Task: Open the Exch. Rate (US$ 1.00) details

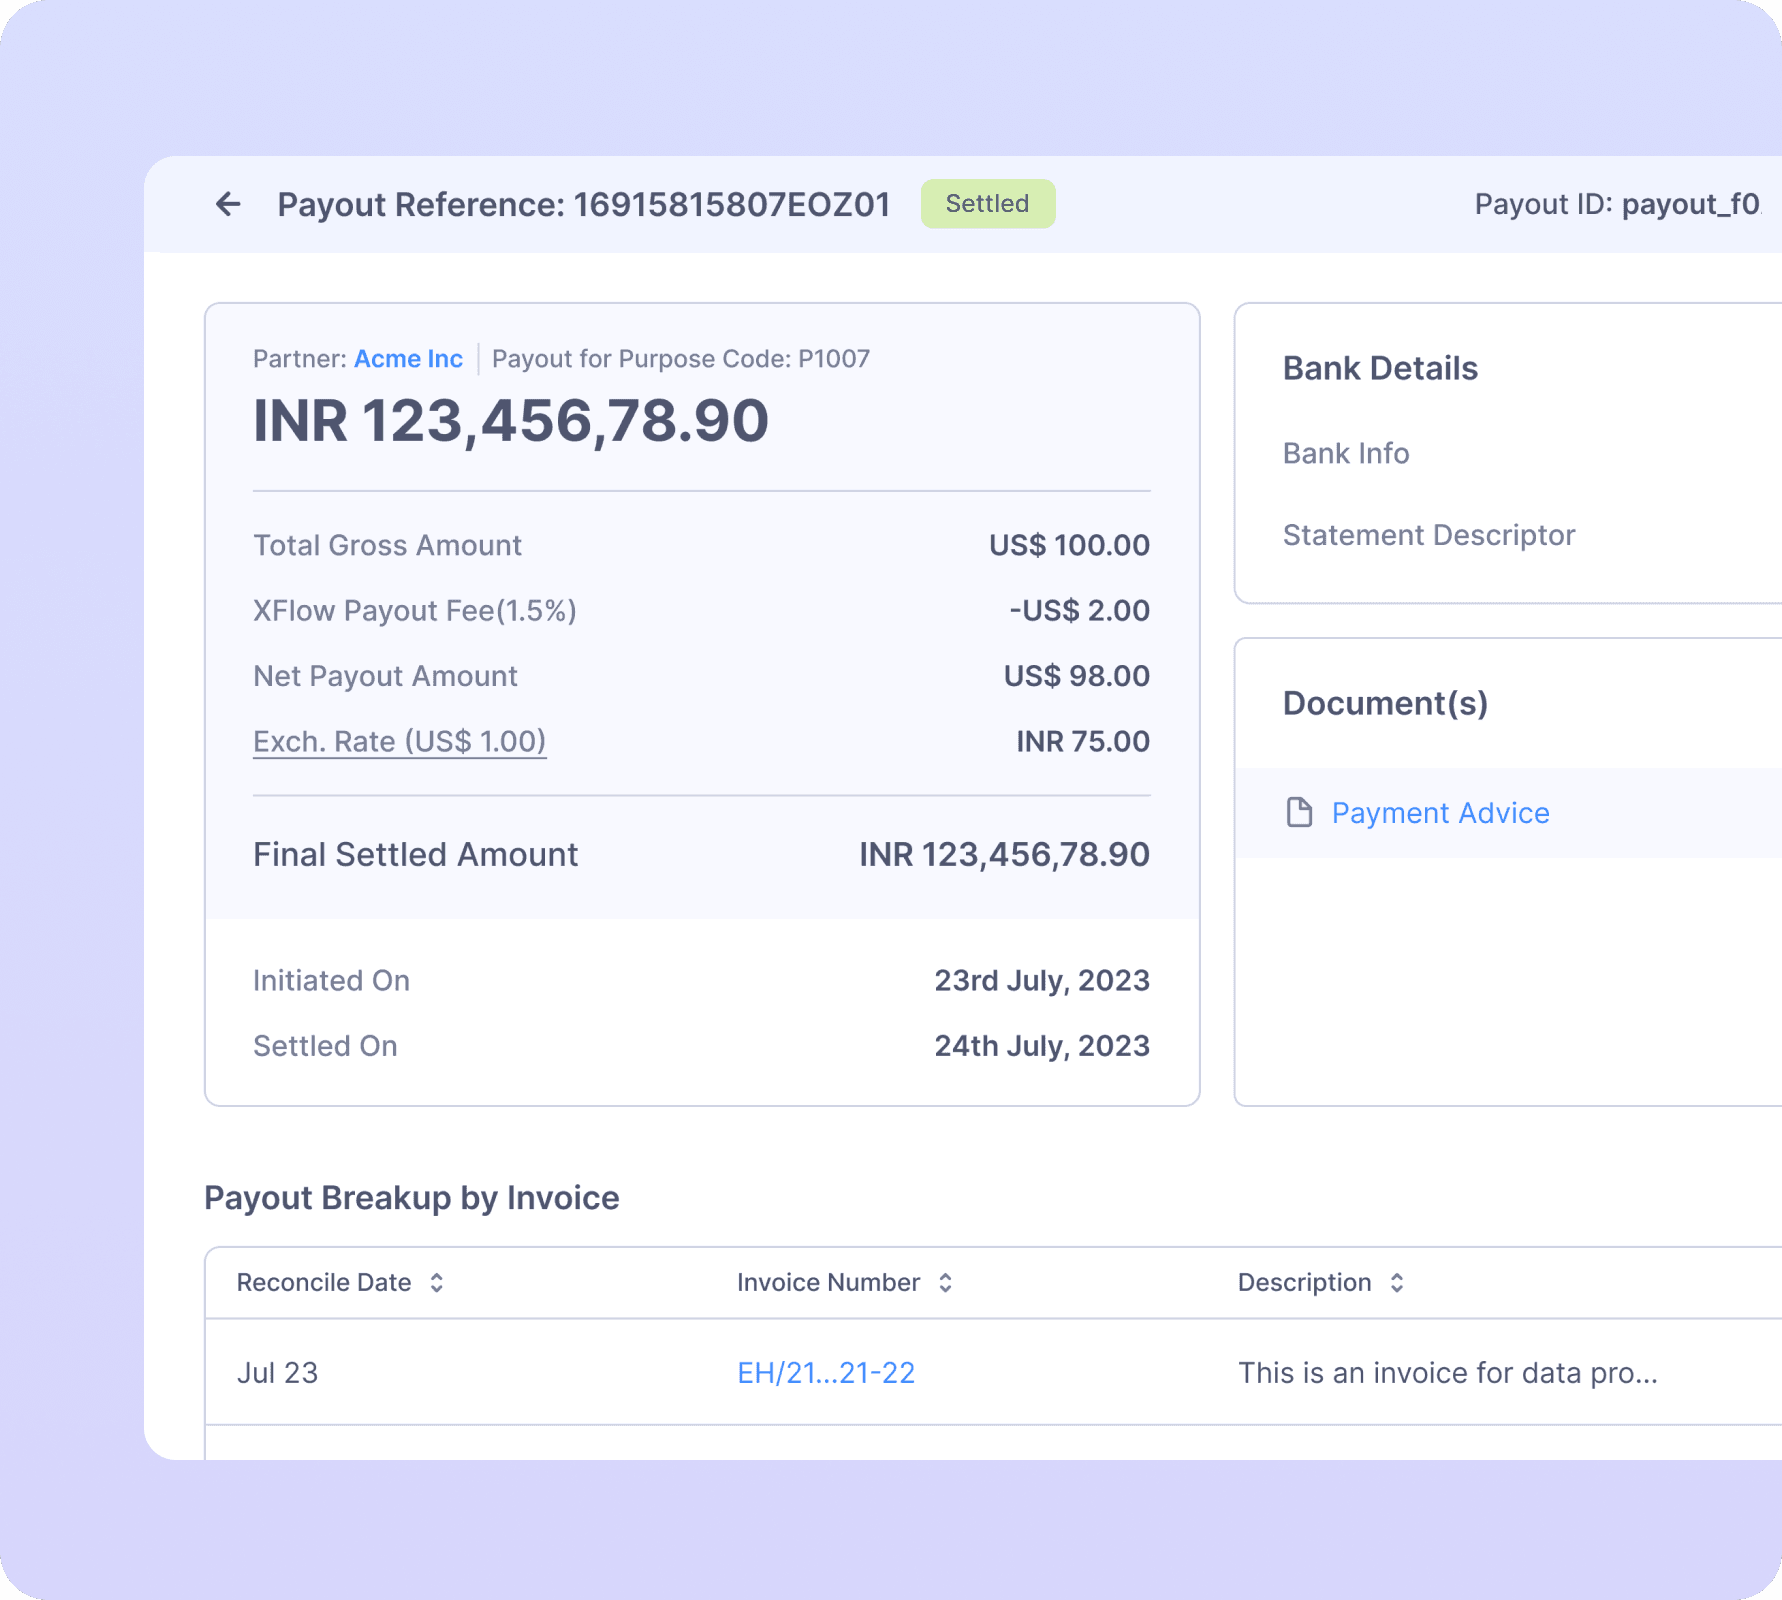Action: (399, 741)
